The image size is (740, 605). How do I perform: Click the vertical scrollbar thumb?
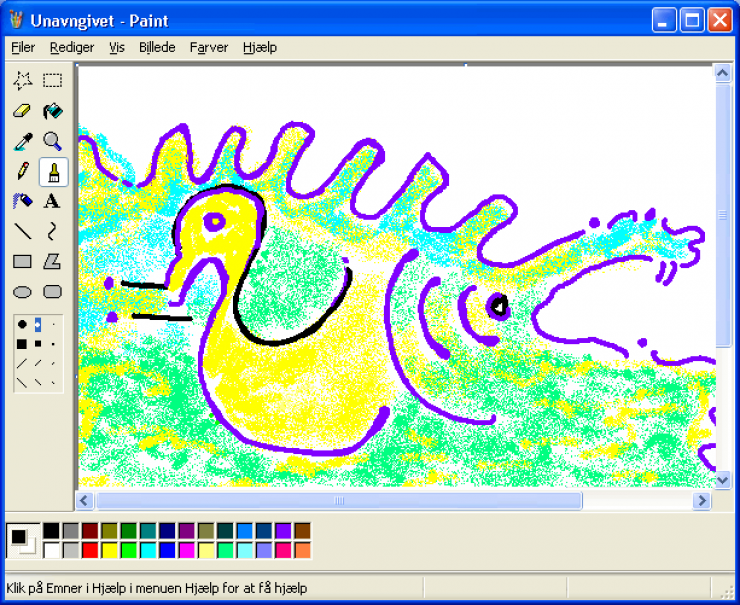coord(723,215)
